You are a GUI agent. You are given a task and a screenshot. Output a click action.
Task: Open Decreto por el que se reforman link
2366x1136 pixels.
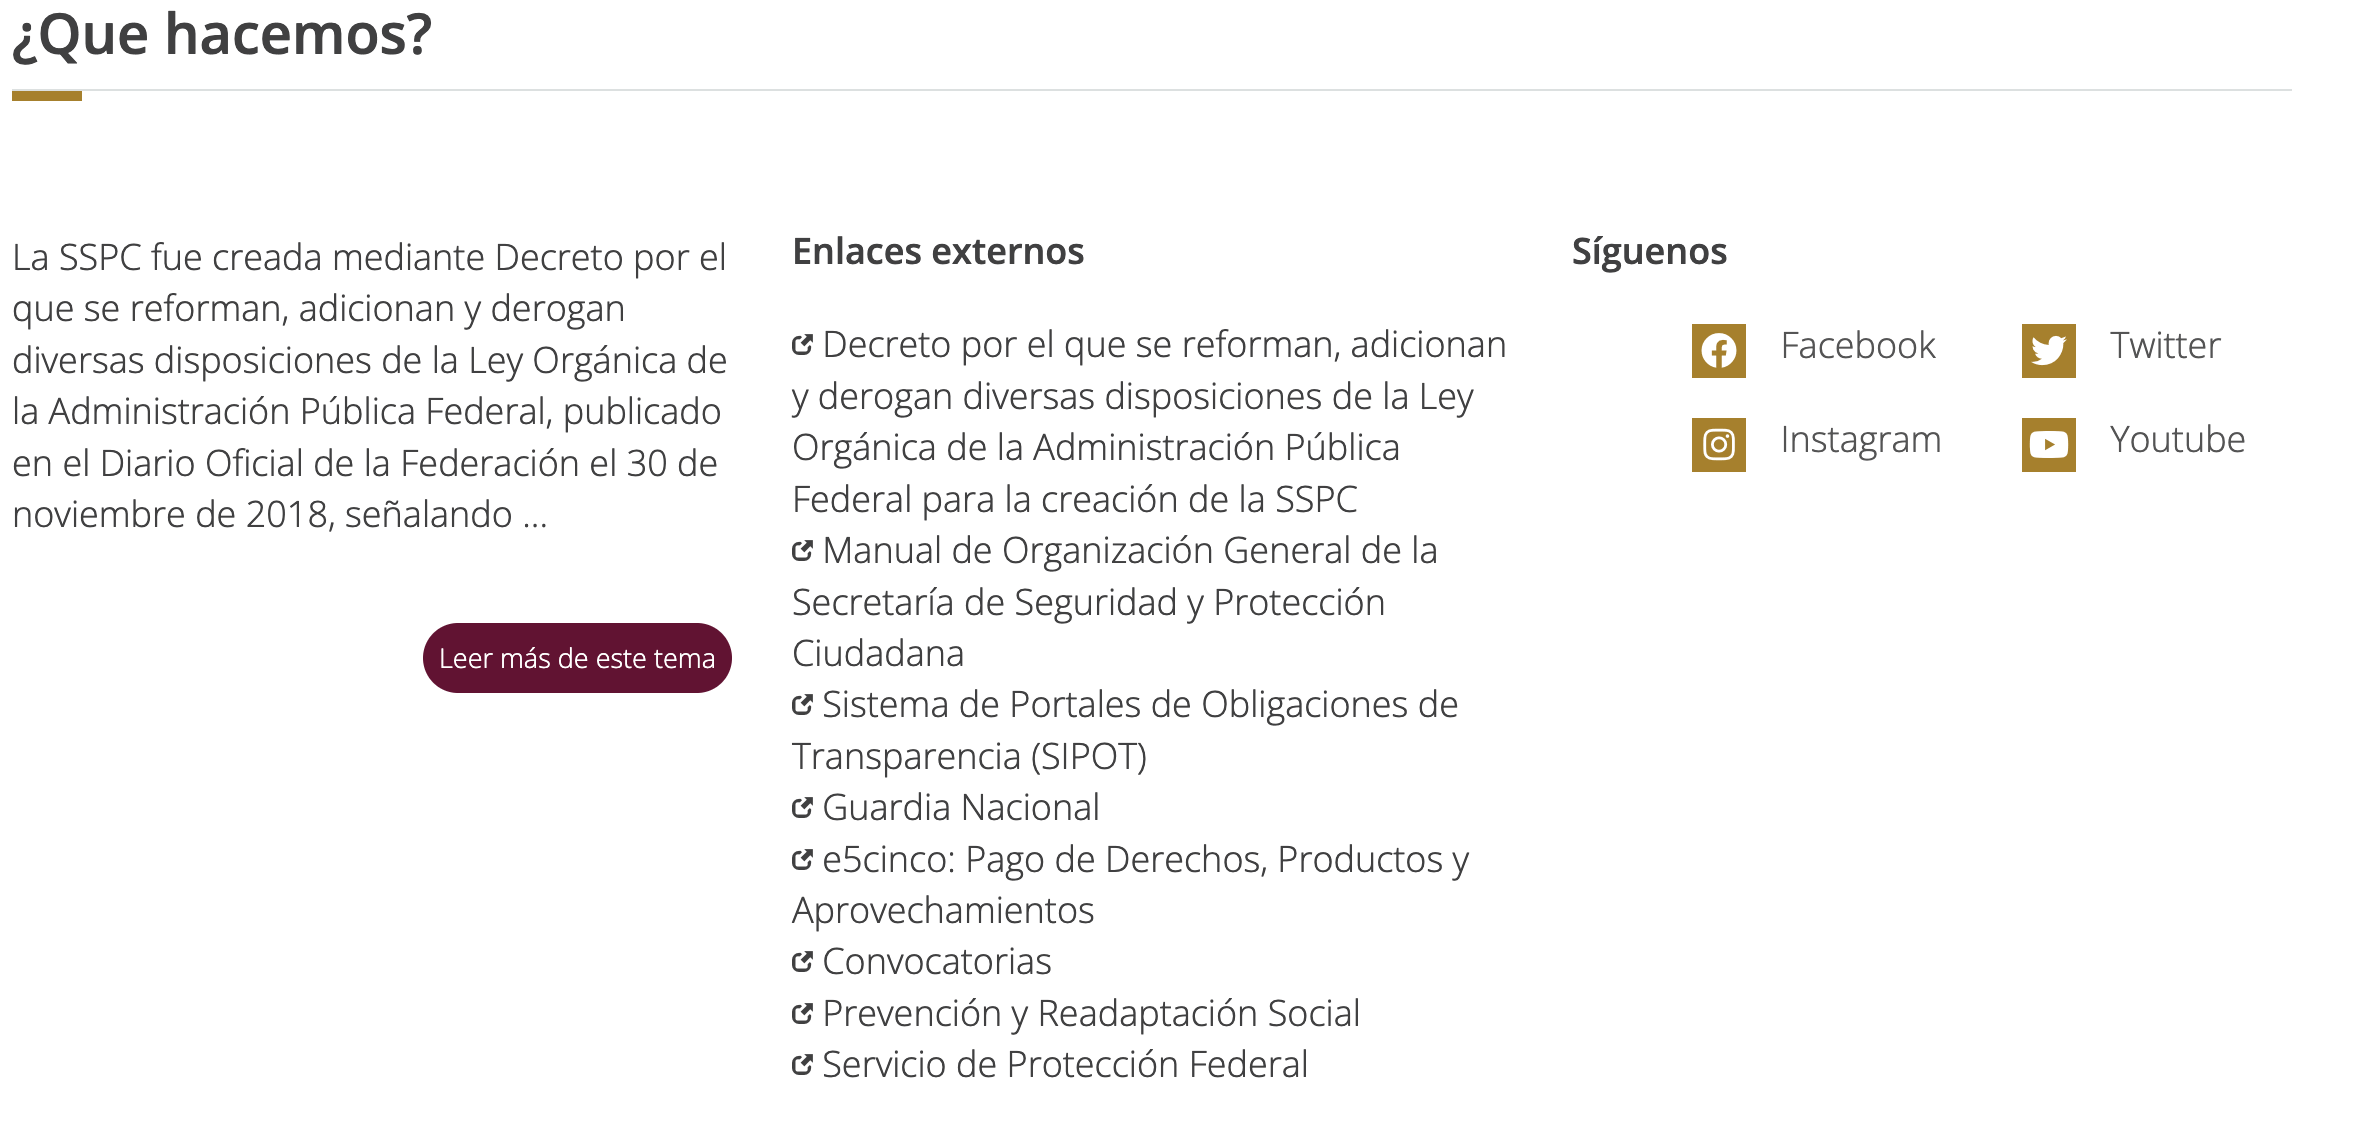tap(1149, 421)
